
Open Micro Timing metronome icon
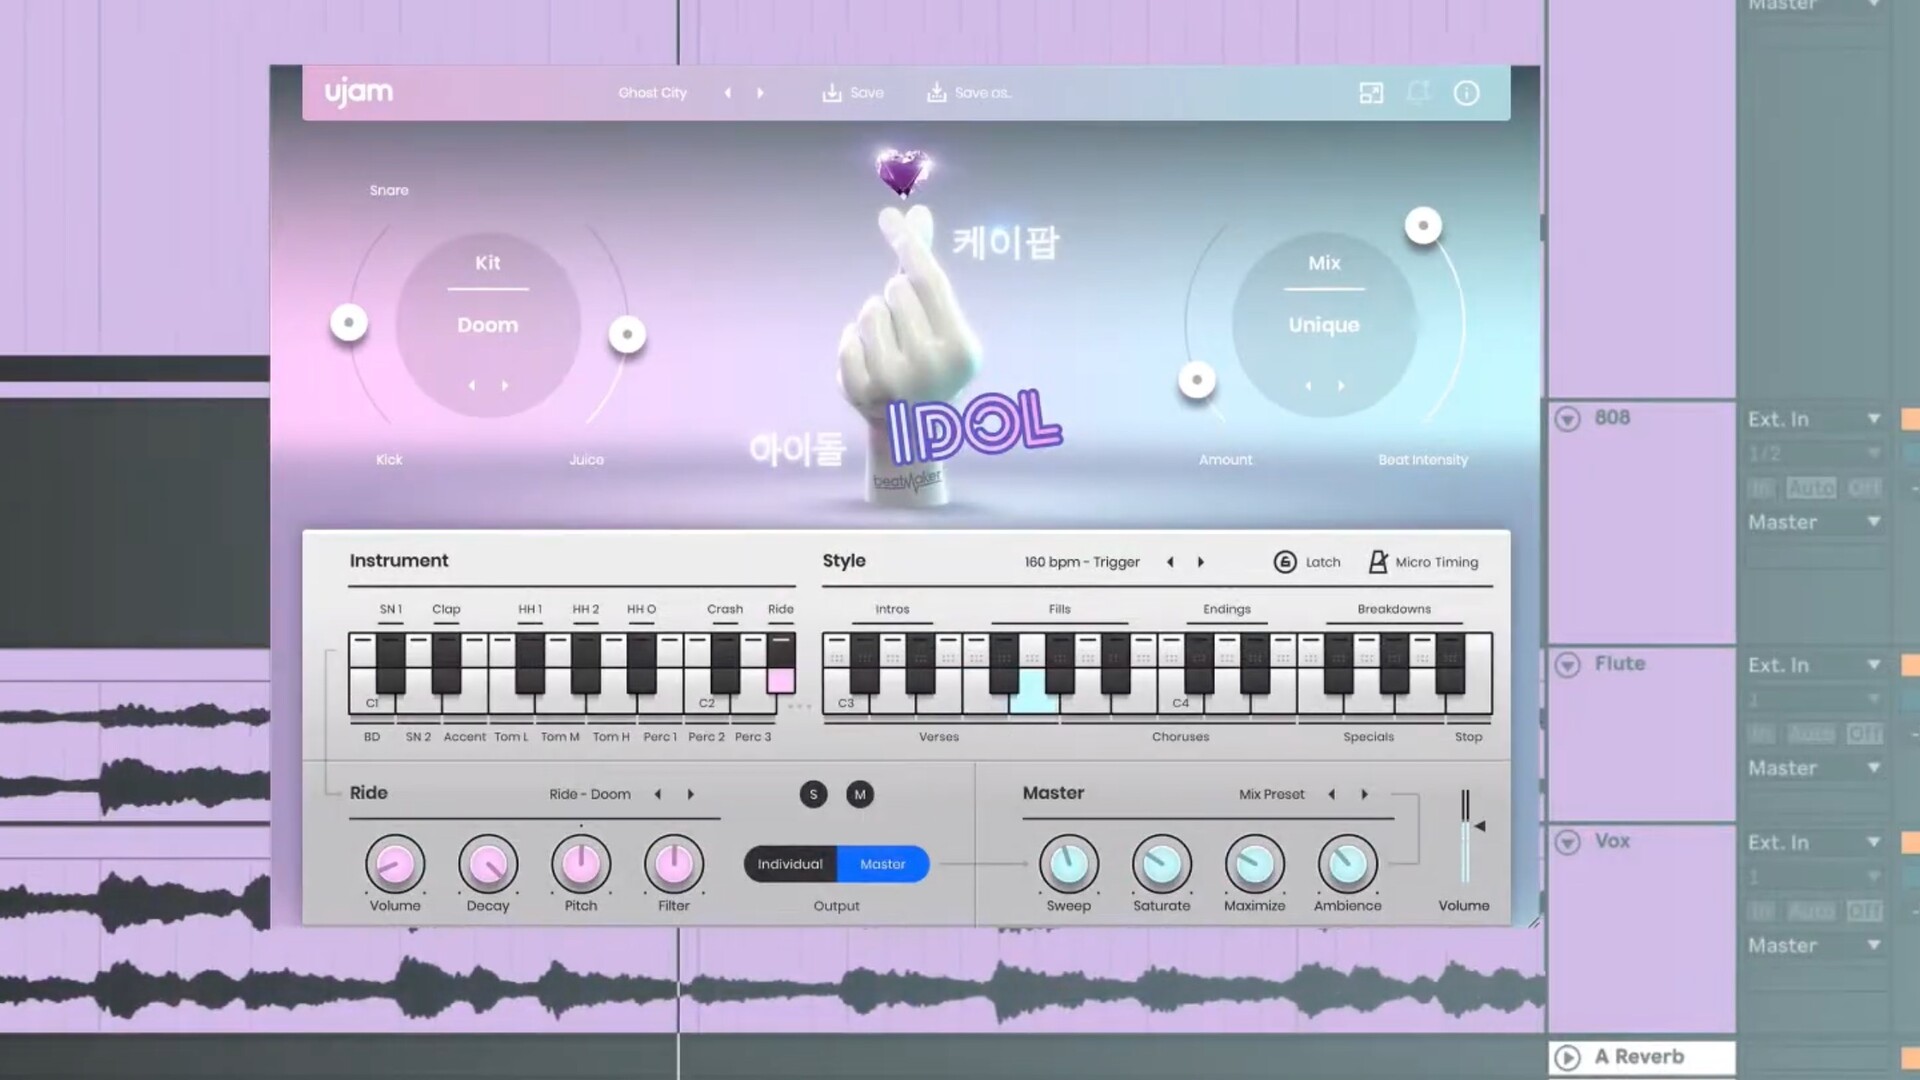(x=1378, y=562)
